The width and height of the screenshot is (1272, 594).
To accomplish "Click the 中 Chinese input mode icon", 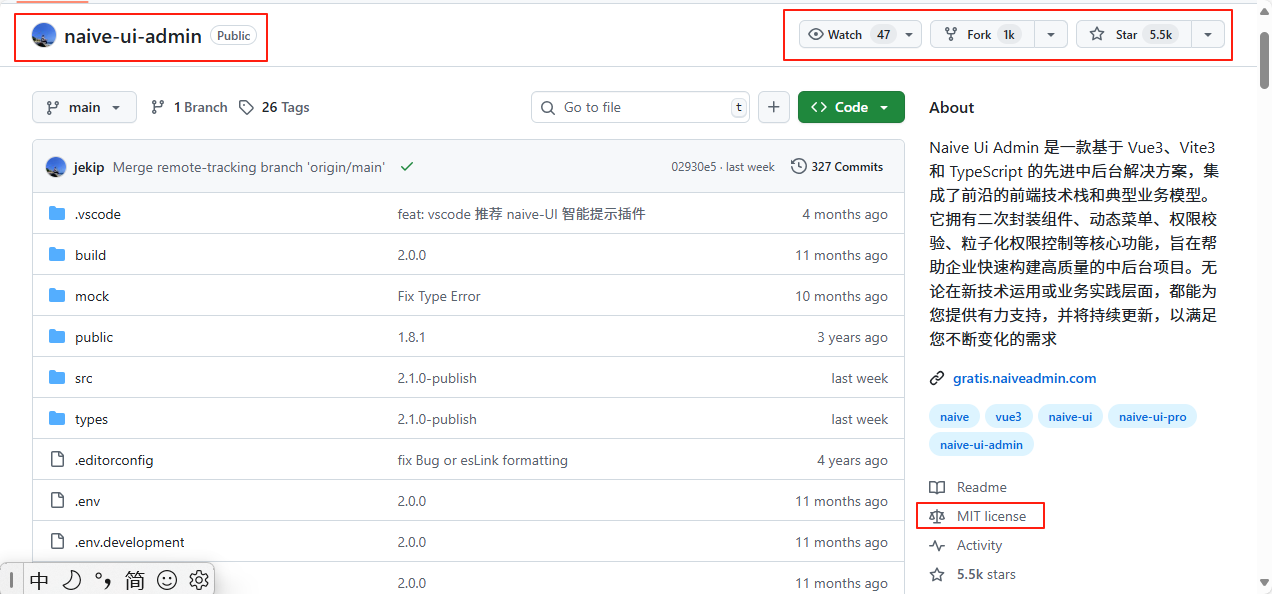I will (39, 580).
